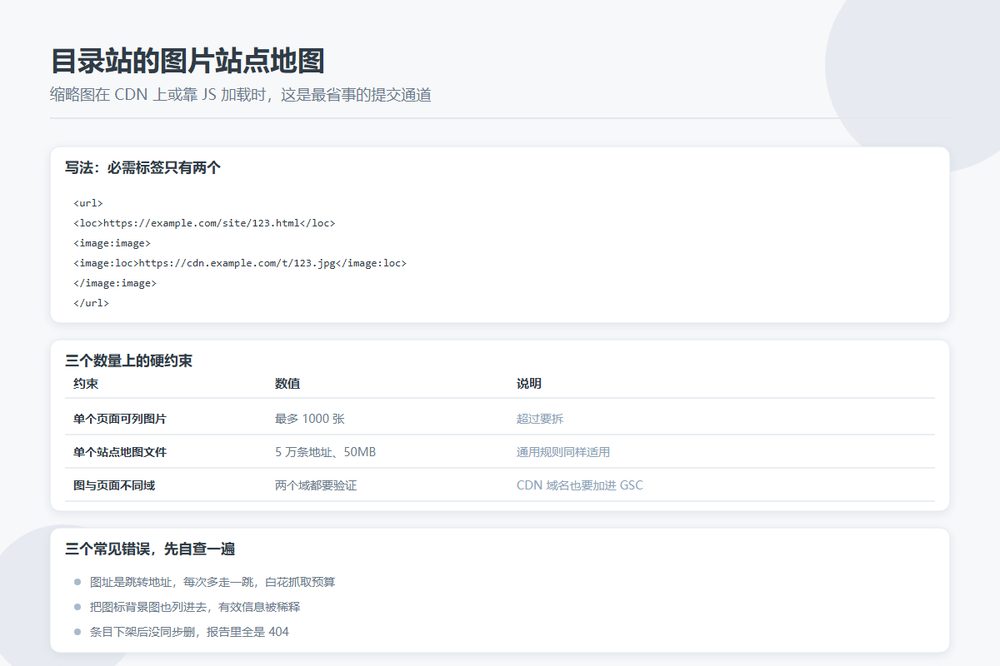This screenshot has height=666, width=1000.
Task: Click the page title 目录站的图片站点地图
Action: point(188,61)
